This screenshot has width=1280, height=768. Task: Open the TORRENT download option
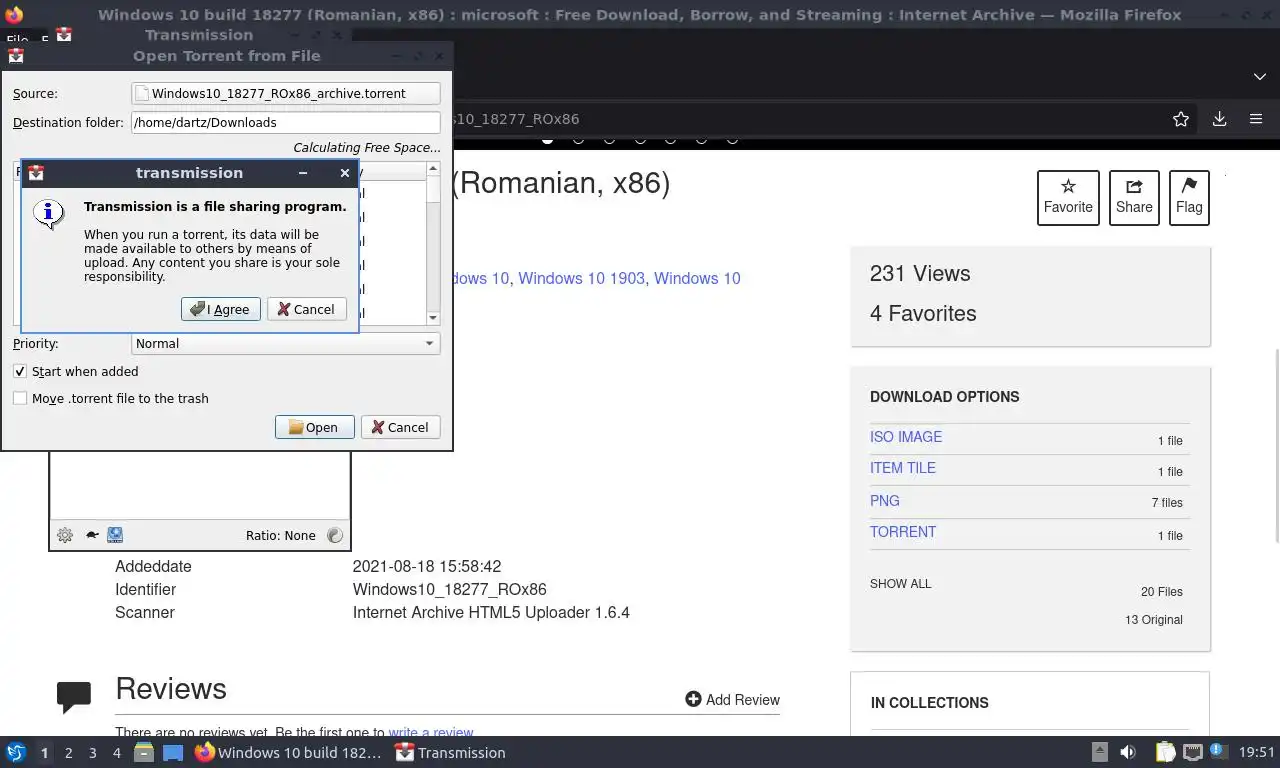[903, 532]
